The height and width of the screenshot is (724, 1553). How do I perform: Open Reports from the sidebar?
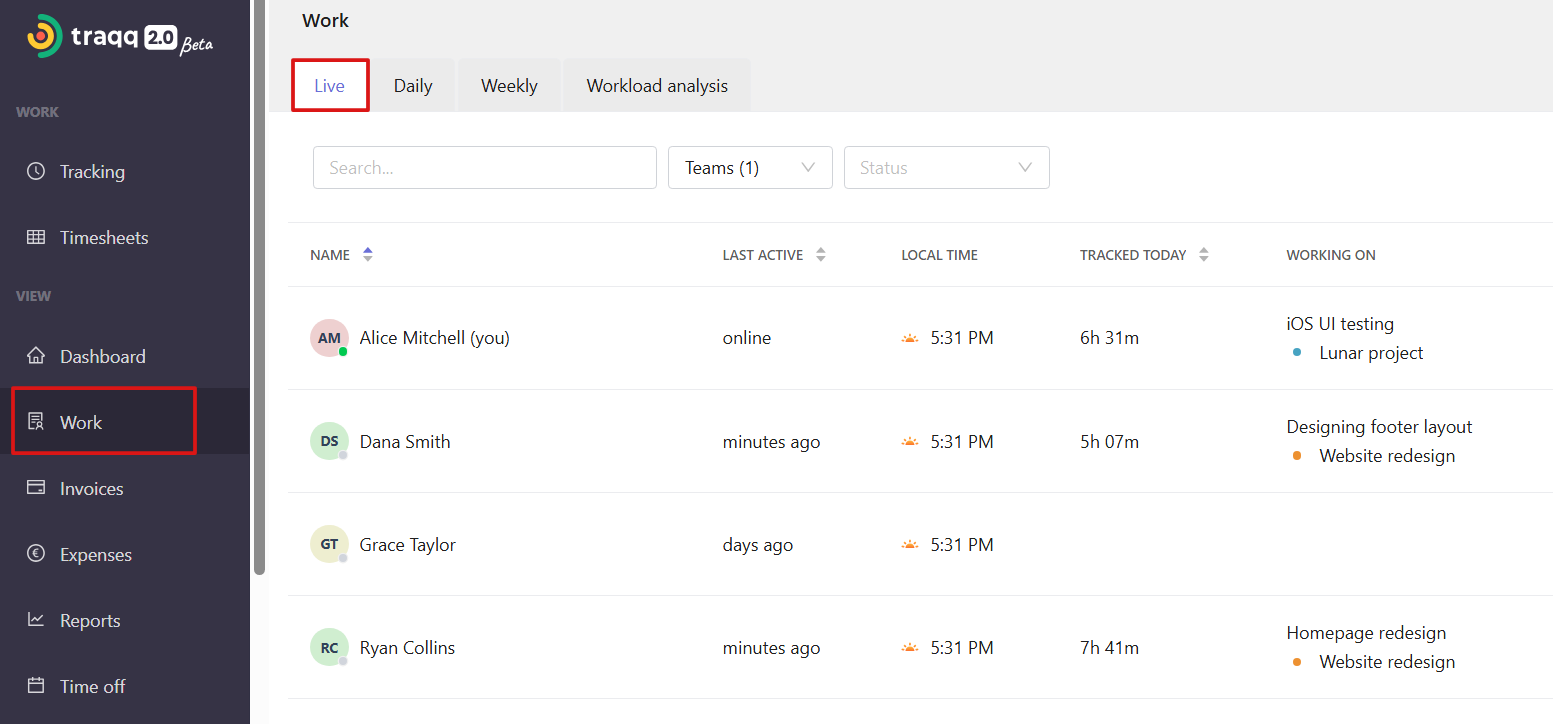[x=125, y=620]
